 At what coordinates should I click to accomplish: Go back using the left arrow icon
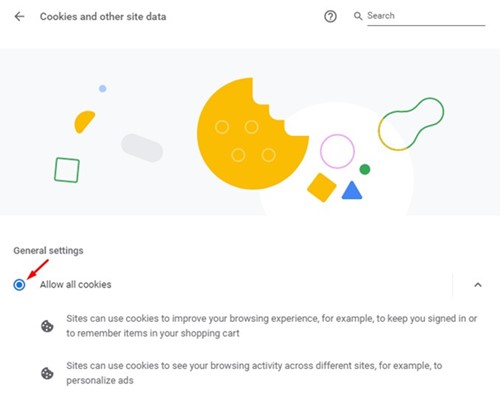click(x=19, y=16)
